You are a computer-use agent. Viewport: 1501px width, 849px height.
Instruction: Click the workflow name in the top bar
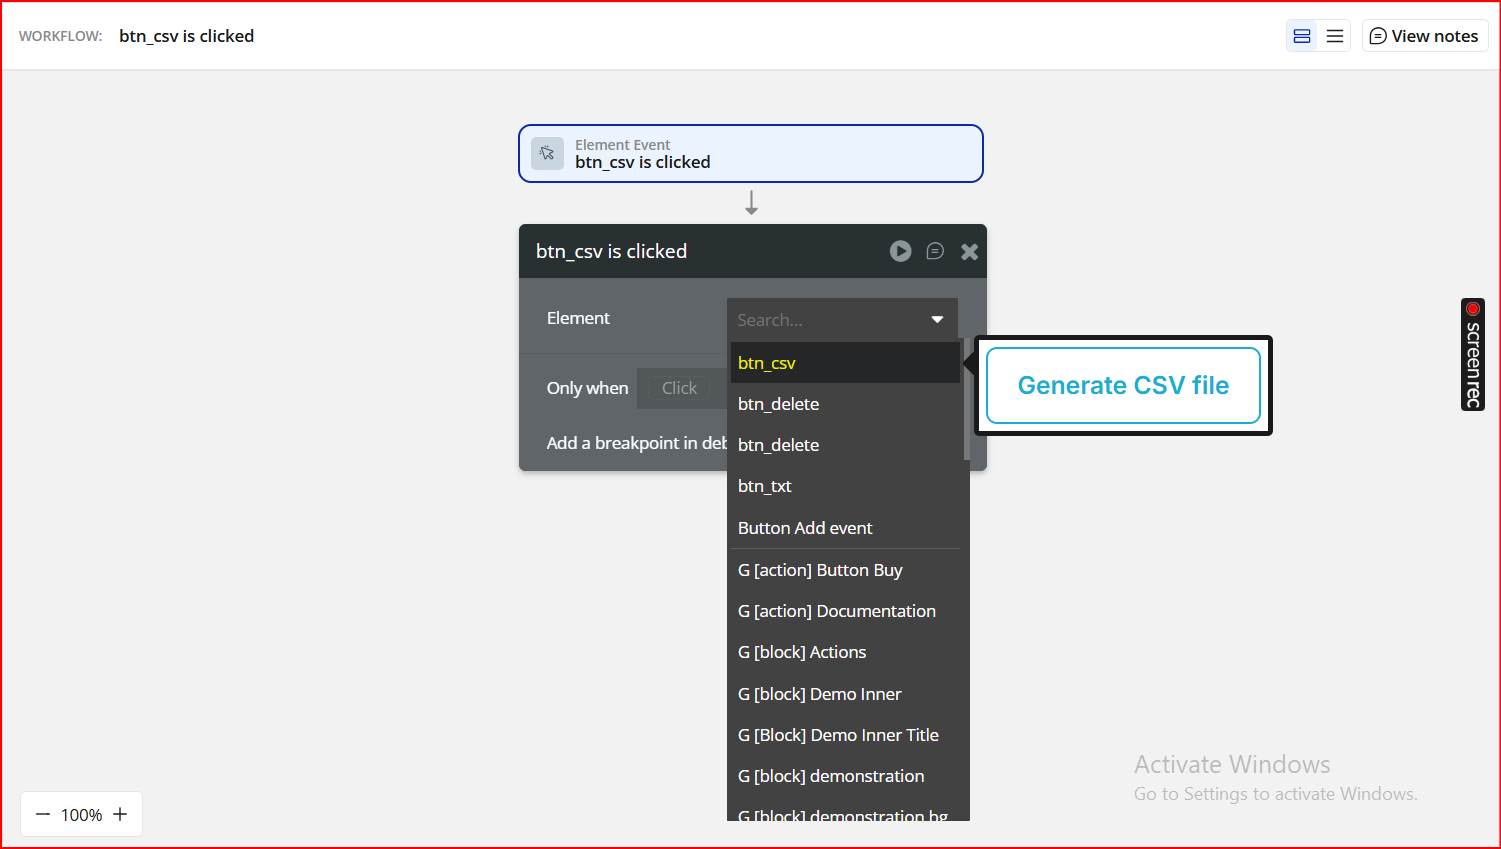coord(187,36)
